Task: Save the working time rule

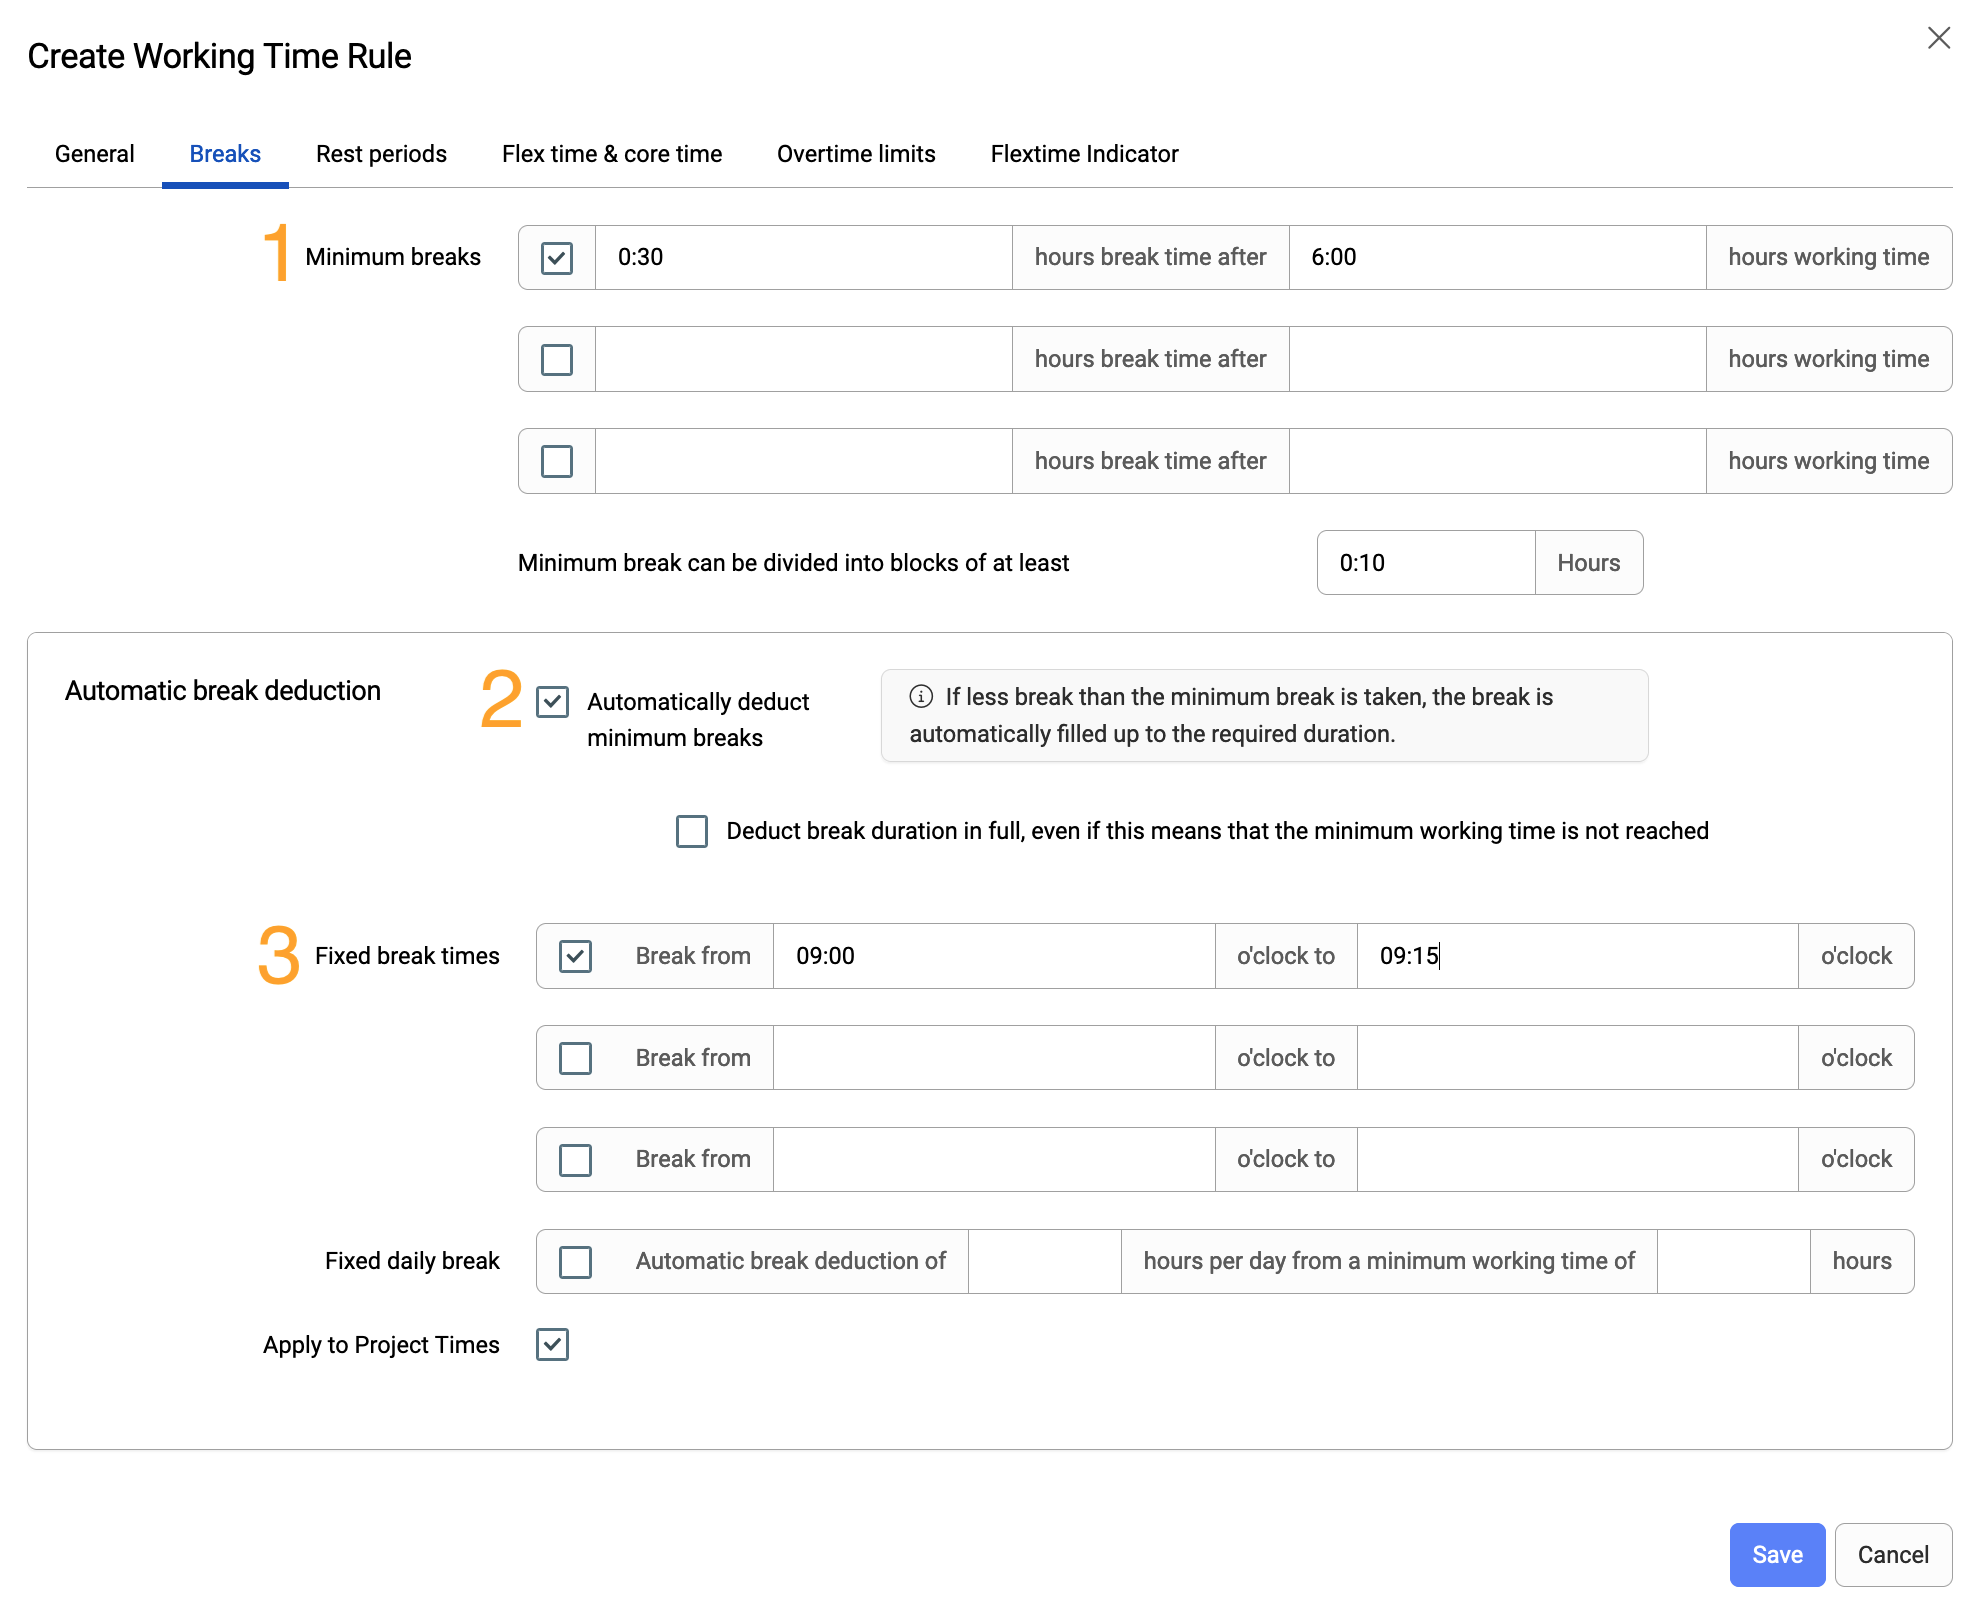Action: click(1777, 1555)
